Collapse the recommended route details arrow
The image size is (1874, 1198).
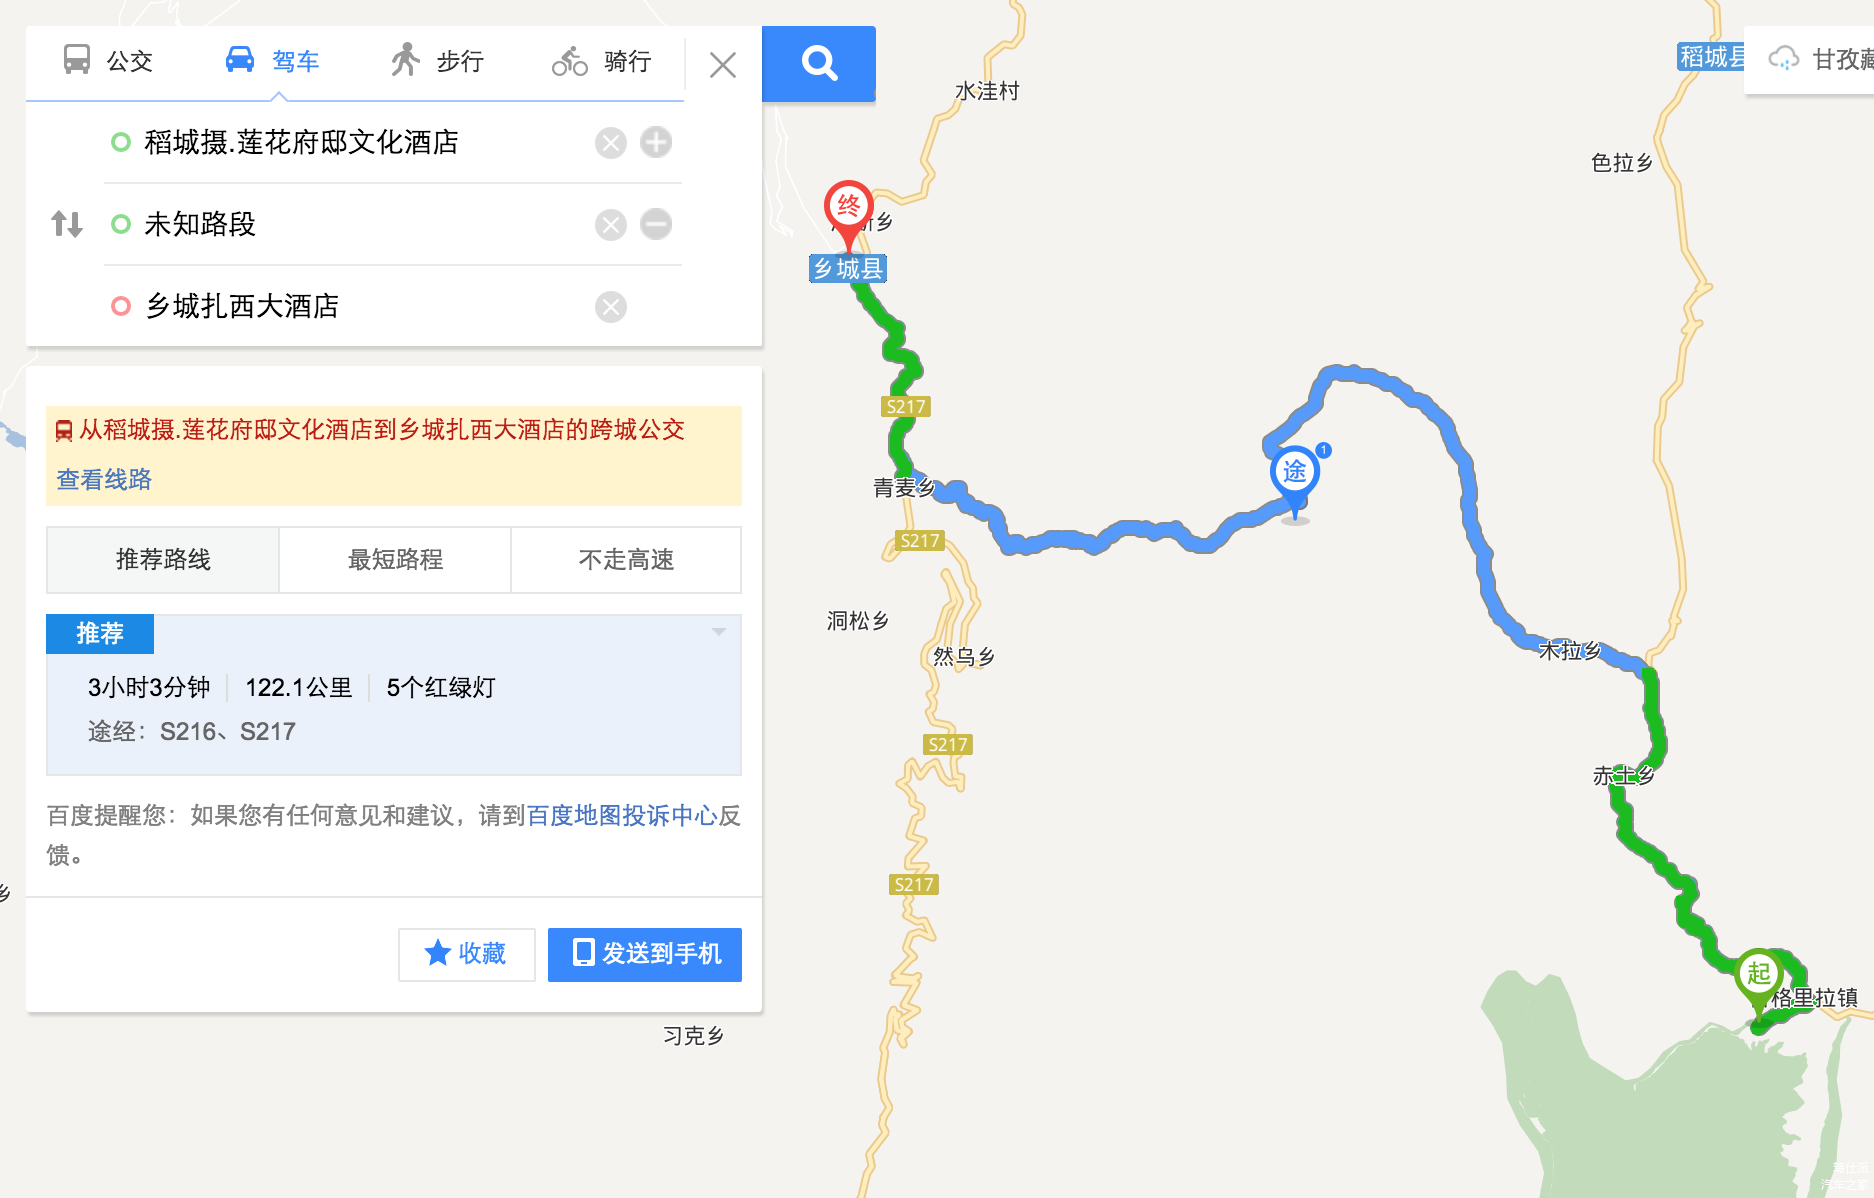click(718, 632)
